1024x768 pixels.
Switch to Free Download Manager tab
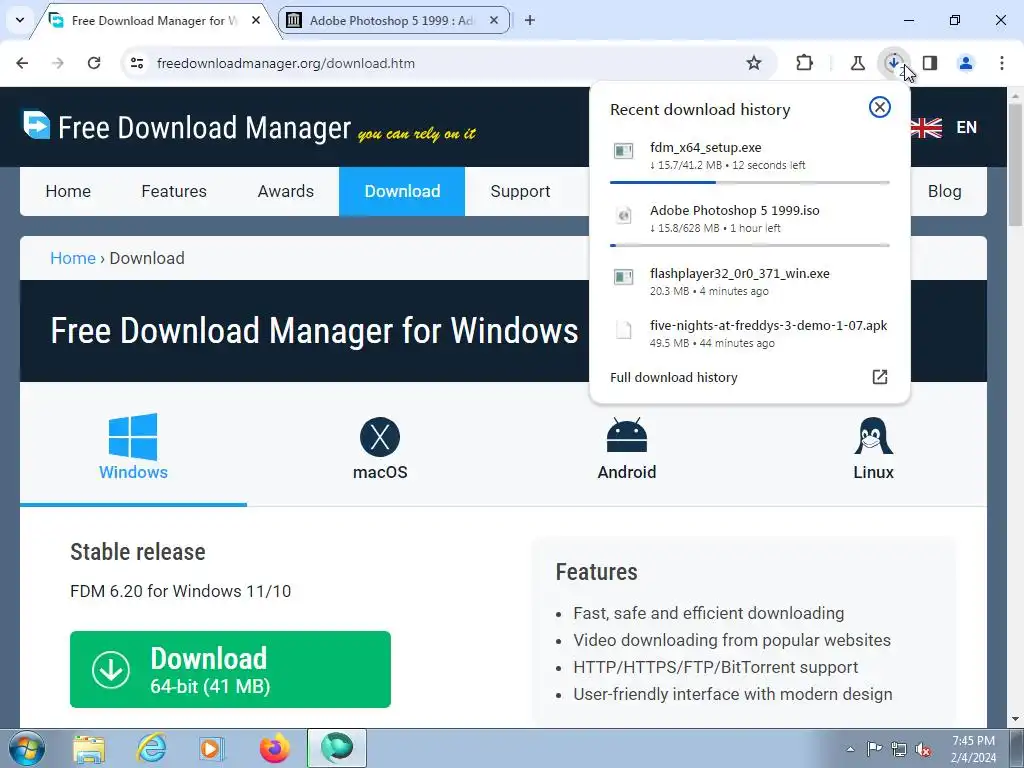pyautogui.click(x=155, y=21)
